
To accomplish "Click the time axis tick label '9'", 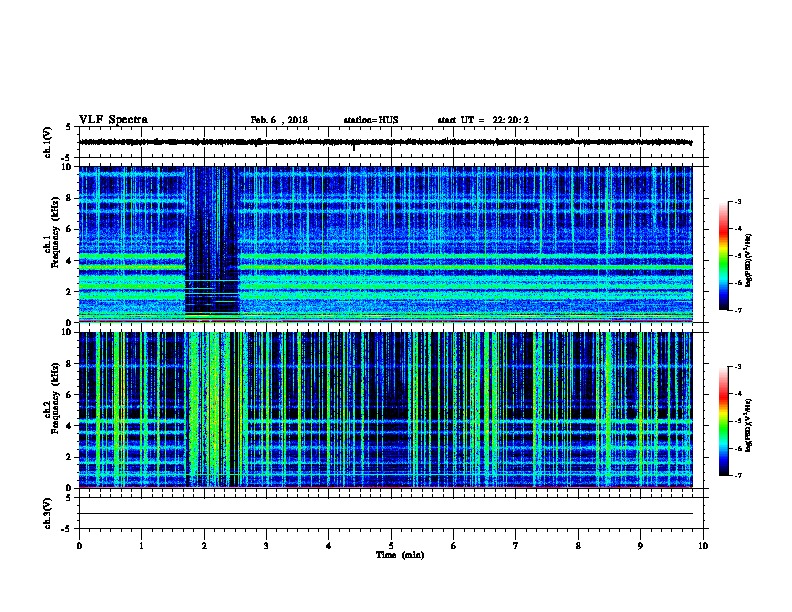I will (x=640, y=545).
